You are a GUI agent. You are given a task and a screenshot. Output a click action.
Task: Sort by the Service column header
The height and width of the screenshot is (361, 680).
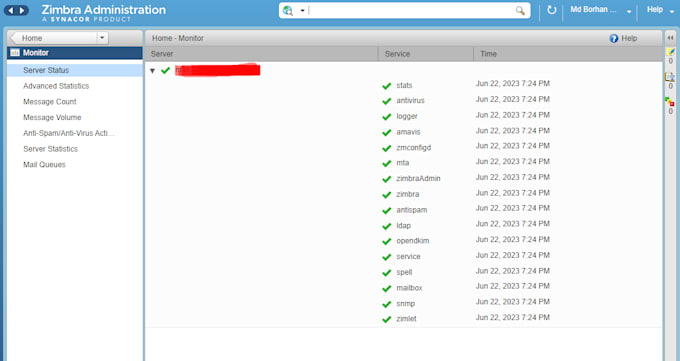426,54
